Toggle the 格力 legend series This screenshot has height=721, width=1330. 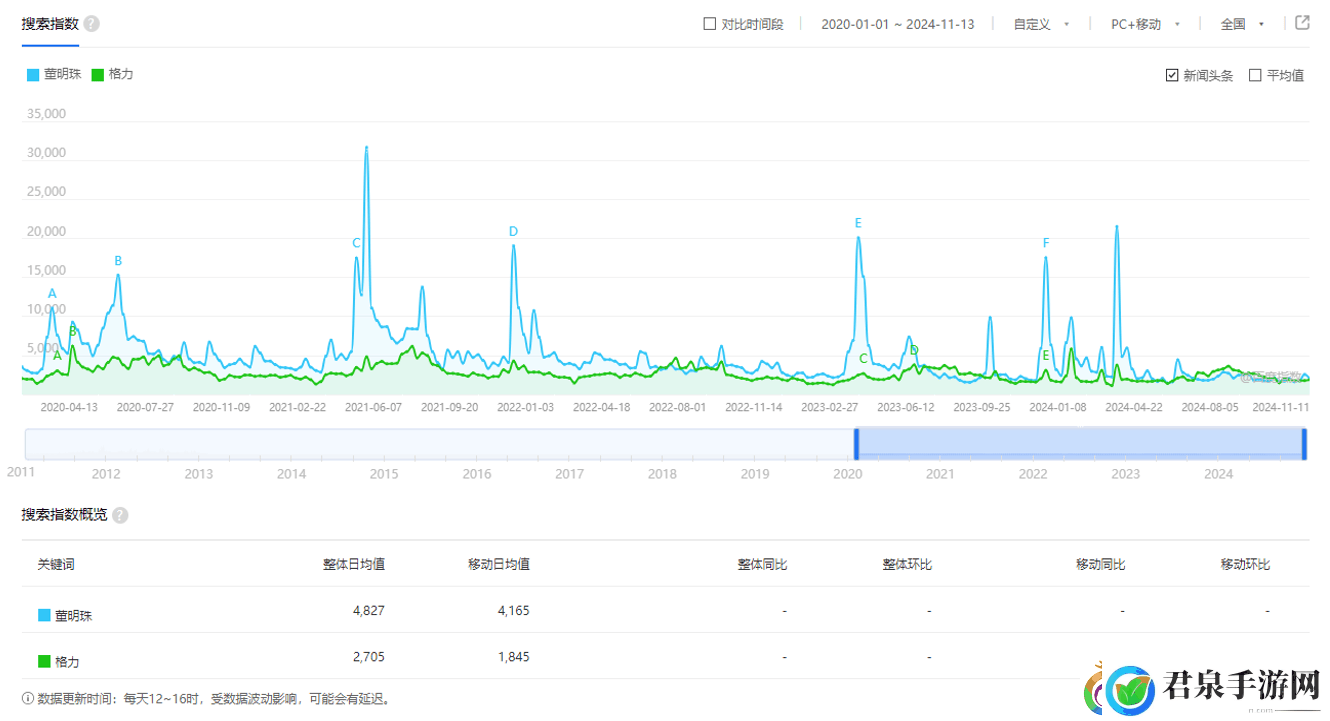pyautogui.click(x=112, y=74)
